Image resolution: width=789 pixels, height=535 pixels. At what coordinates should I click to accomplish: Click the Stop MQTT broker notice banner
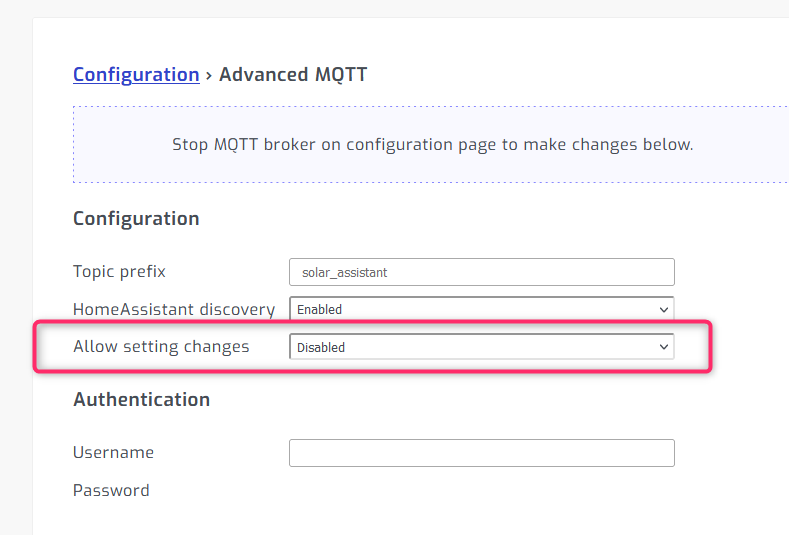(432, 144)
